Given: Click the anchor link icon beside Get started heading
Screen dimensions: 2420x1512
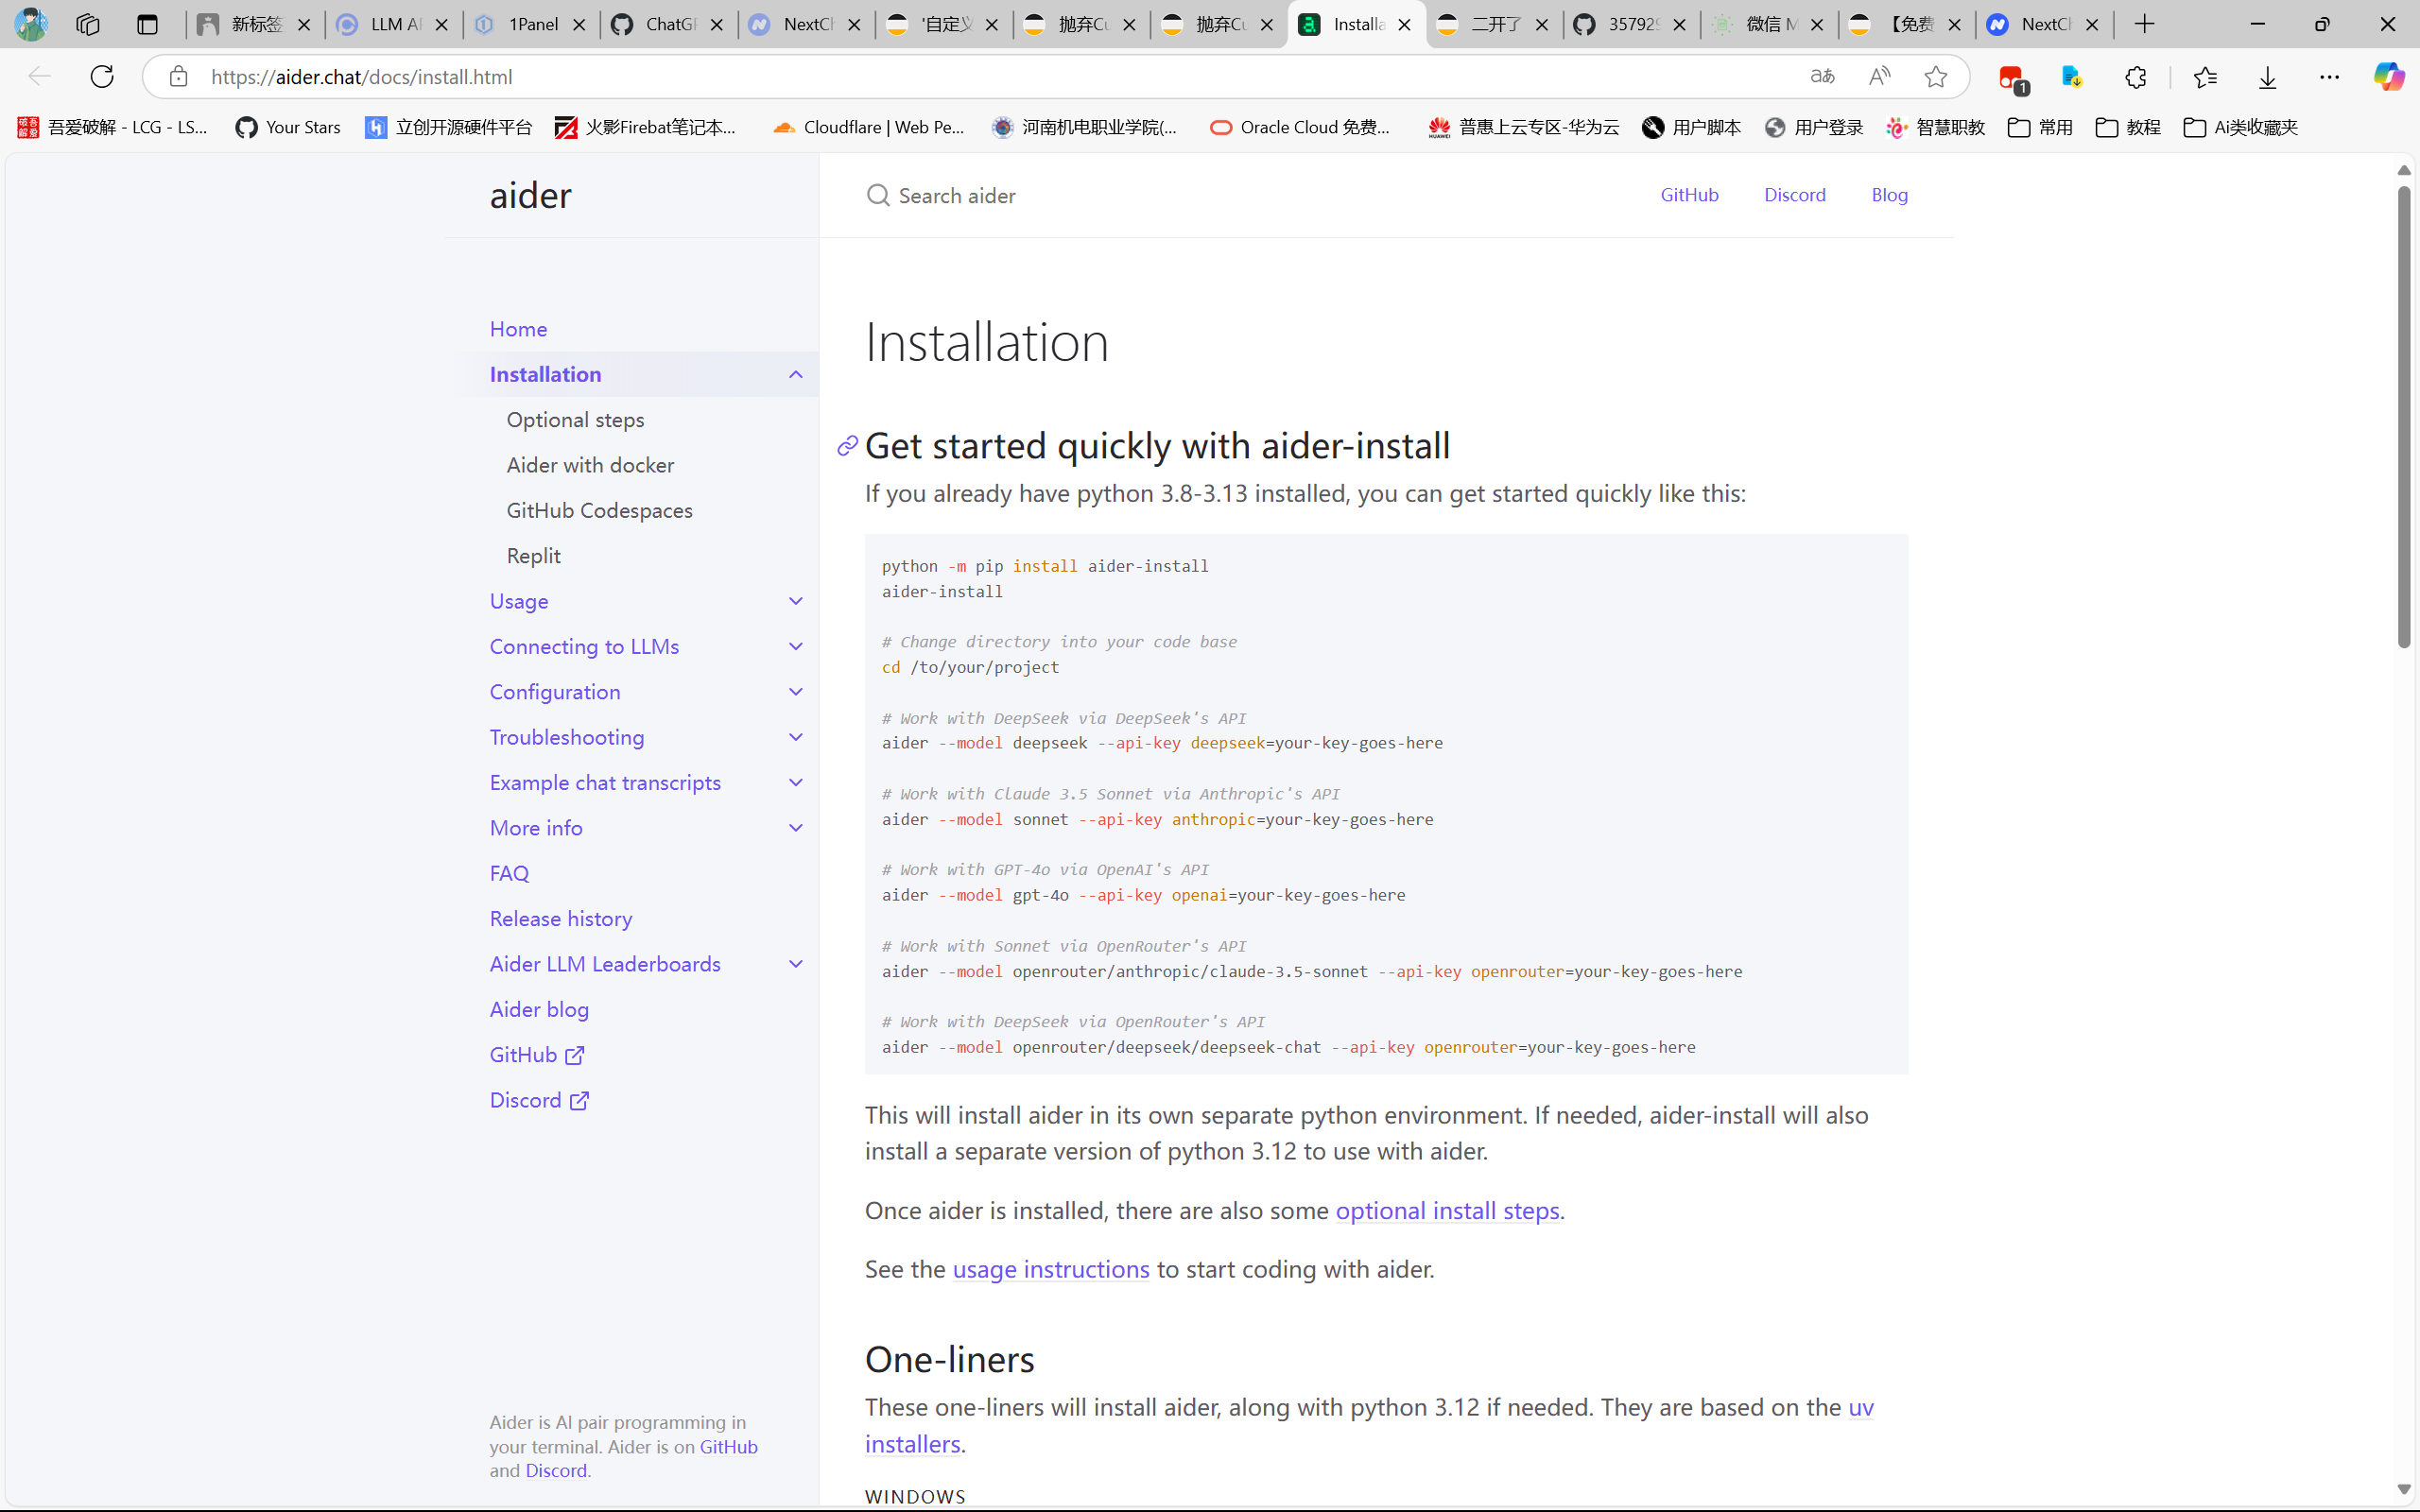Looking at the screenshot, I should click(x=847, y=446).
